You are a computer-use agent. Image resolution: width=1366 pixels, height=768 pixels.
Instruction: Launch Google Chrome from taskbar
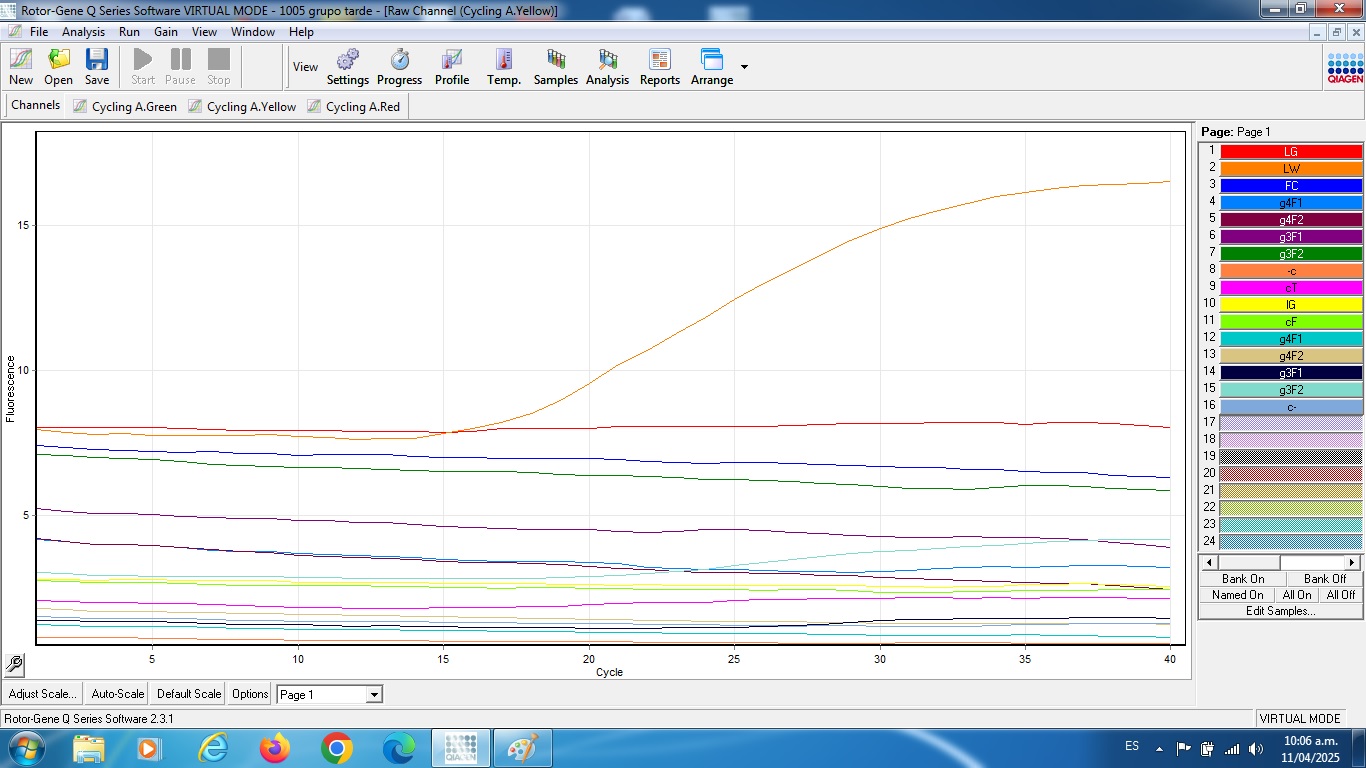(337, 748)
